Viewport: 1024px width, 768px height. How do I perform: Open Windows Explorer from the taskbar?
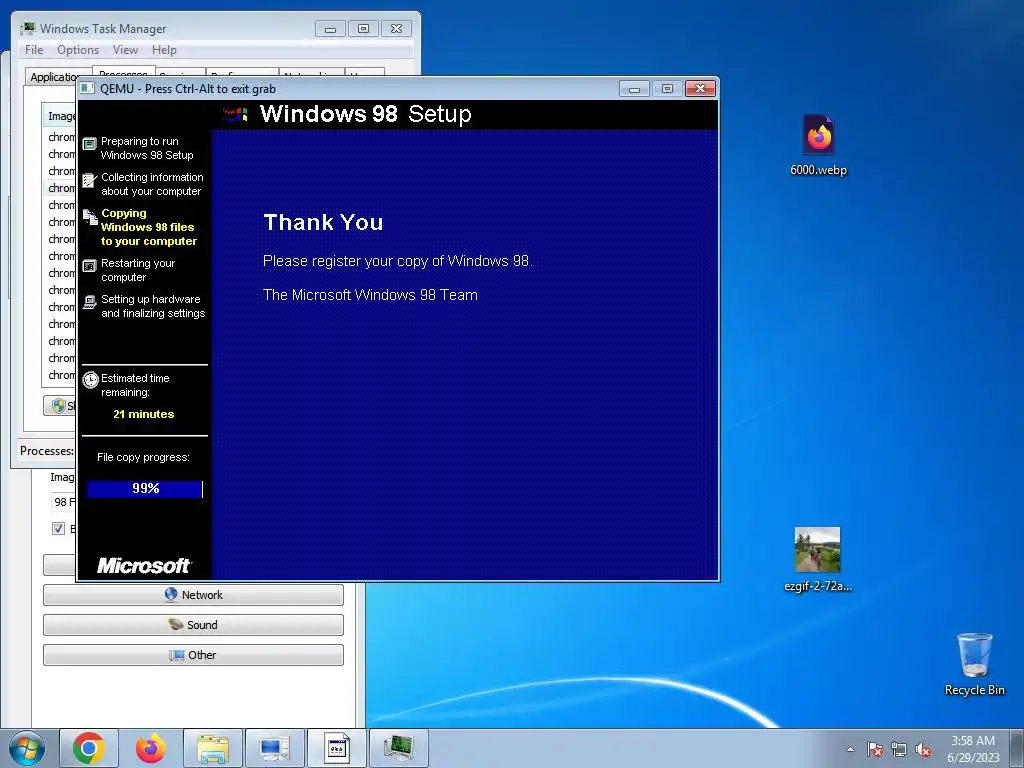pyautogui.click(x=213, y=748)
